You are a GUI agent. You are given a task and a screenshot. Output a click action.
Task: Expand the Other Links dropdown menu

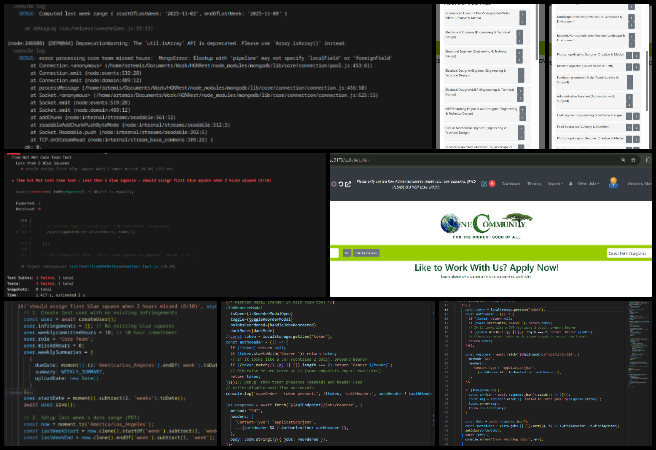click(x=588, y=184)
